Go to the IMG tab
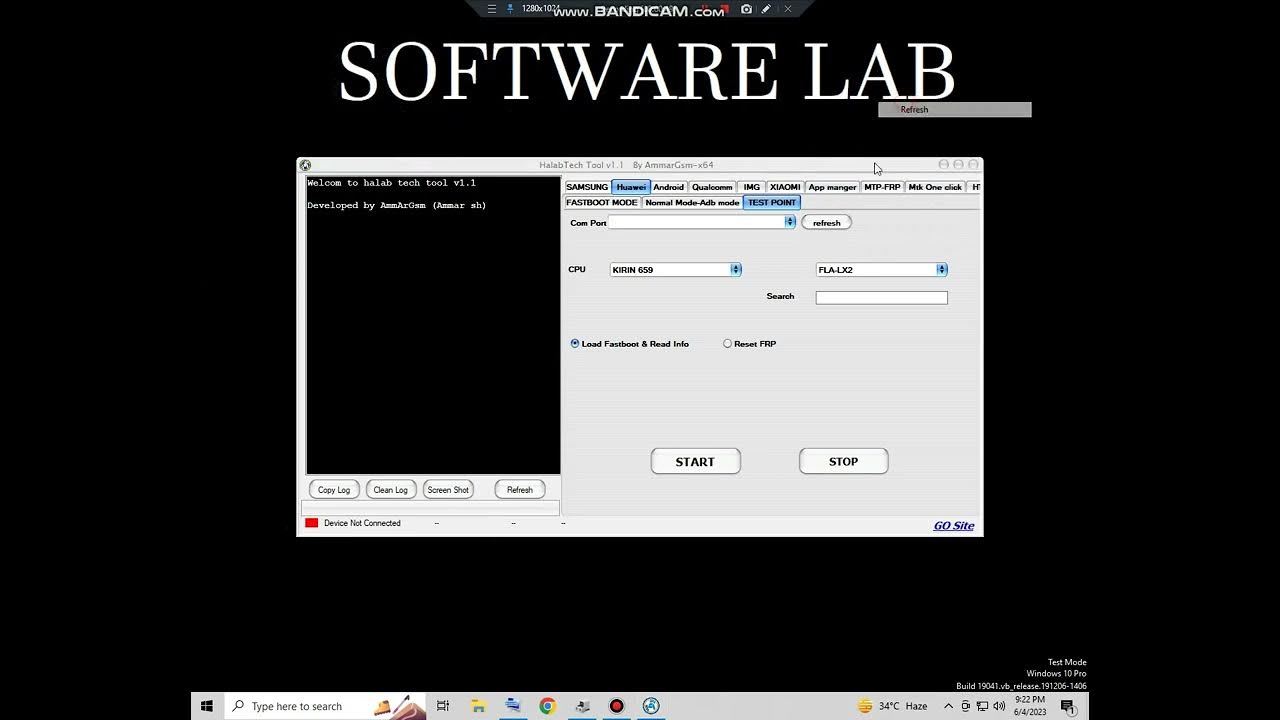This screenshot has height=720, width=1280. click(752, 187)
